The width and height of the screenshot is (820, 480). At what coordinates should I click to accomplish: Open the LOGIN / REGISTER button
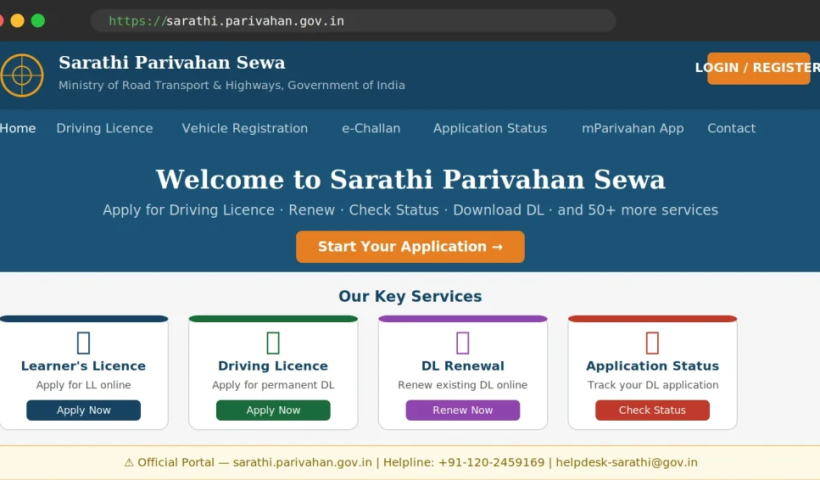758,68
